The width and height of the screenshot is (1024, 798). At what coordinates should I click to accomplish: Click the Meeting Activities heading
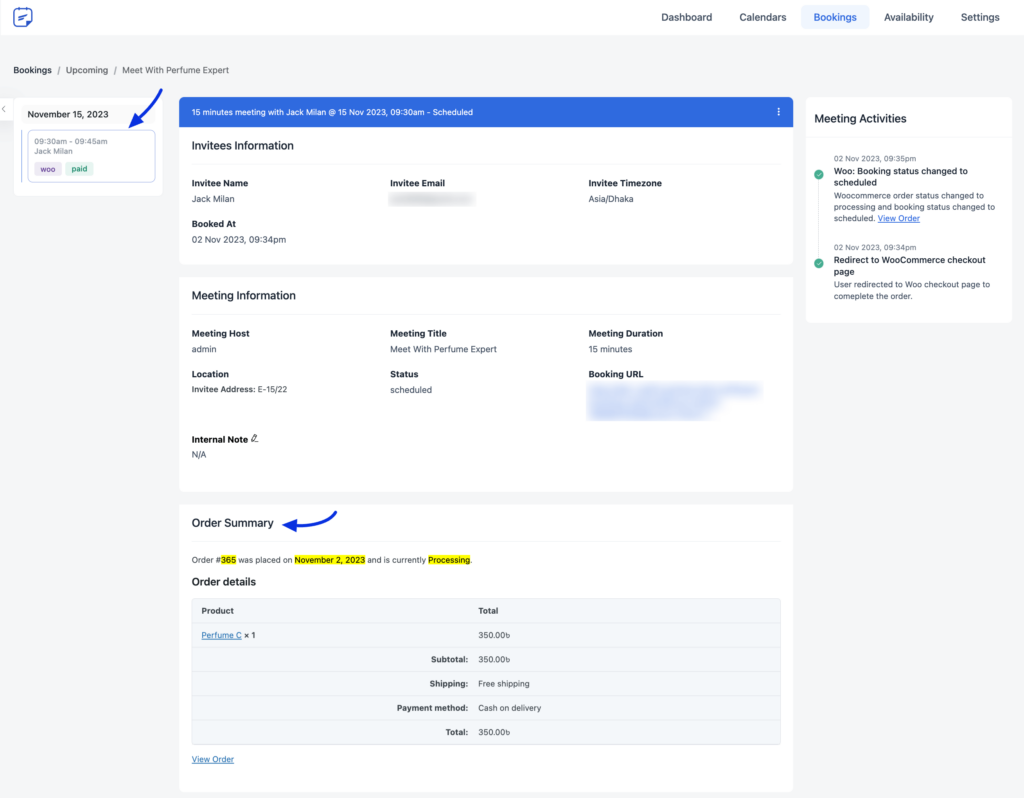coord(860,119)
